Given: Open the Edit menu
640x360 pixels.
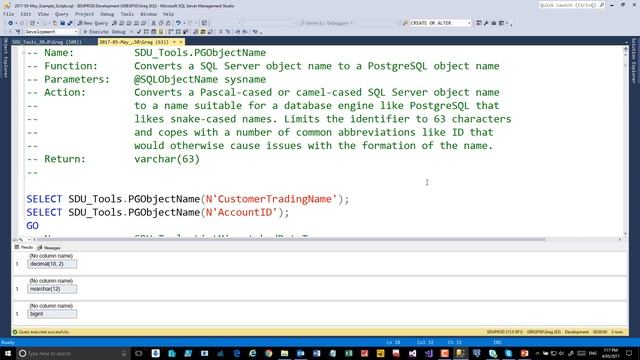Looking at the screenshot, I should 26,14.
